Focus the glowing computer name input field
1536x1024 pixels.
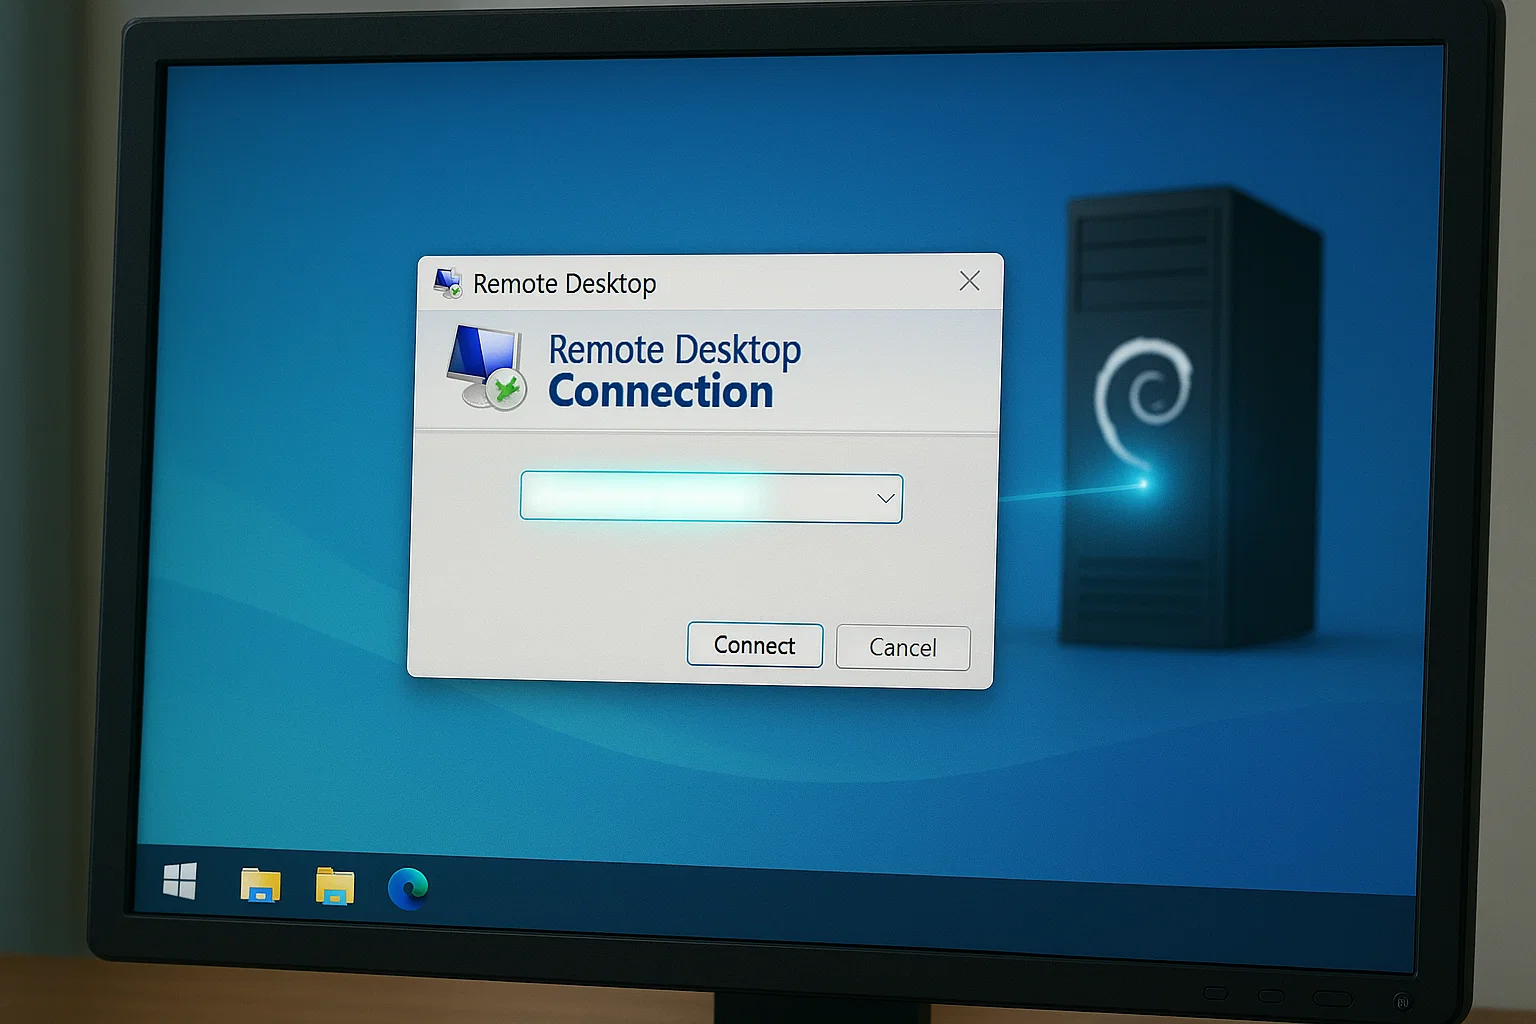711,498
